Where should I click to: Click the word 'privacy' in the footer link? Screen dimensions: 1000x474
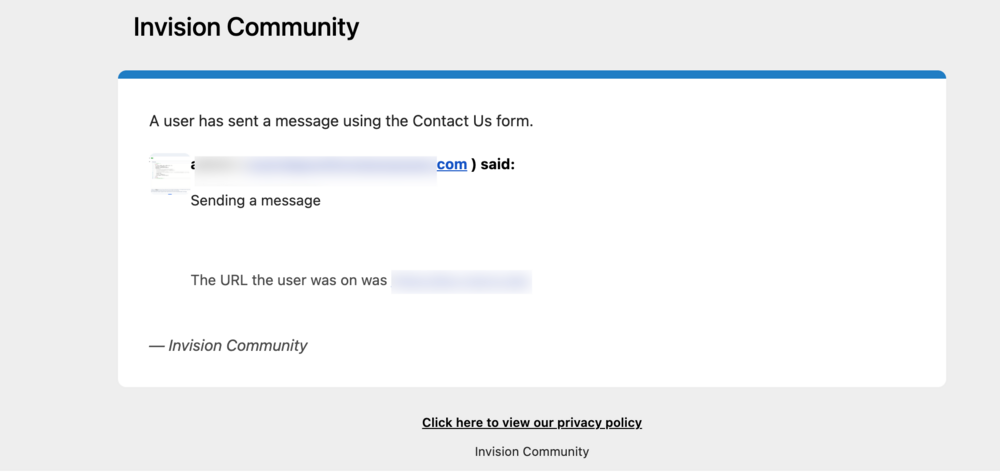coord(578,422)
